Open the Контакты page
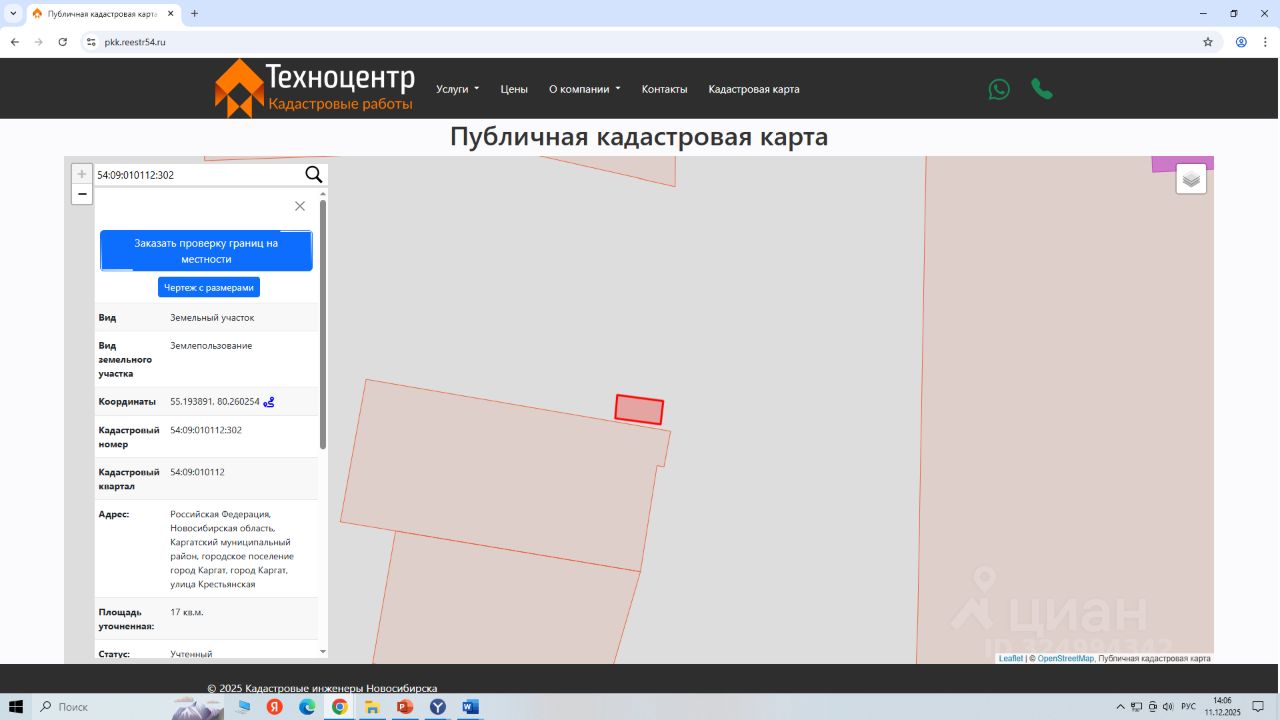The image size is (1280, 720). click(665, 89)
